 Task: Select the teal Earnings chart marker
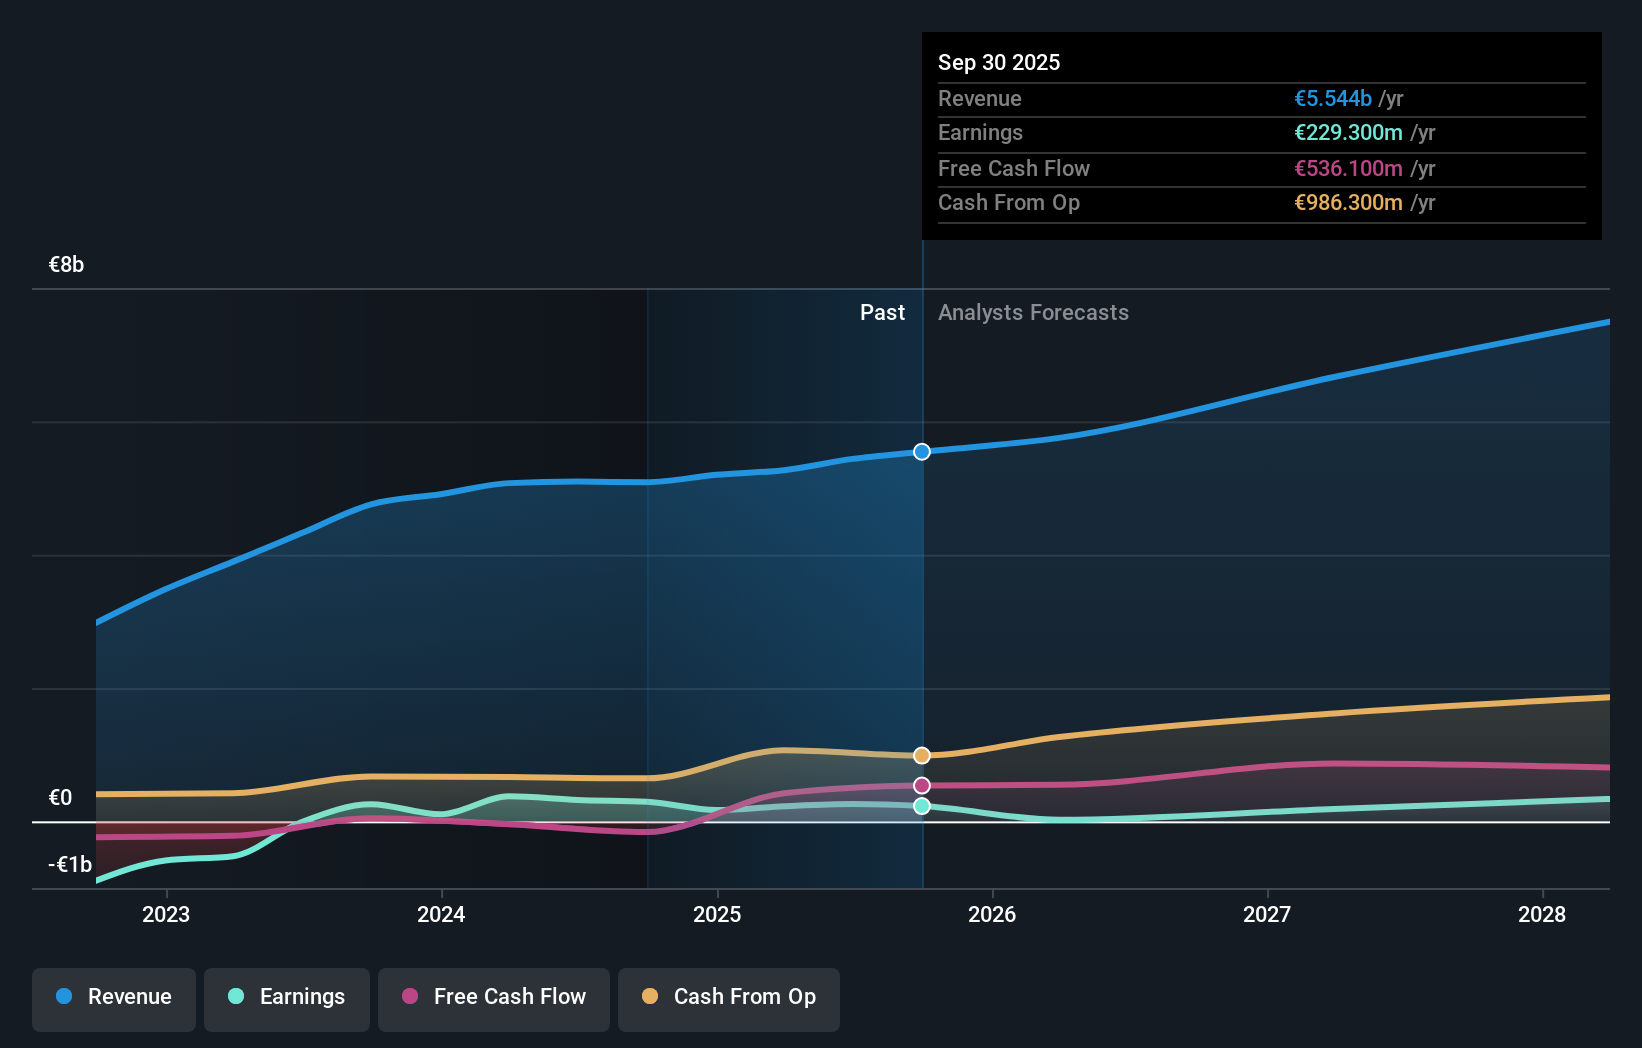[921, 807]
